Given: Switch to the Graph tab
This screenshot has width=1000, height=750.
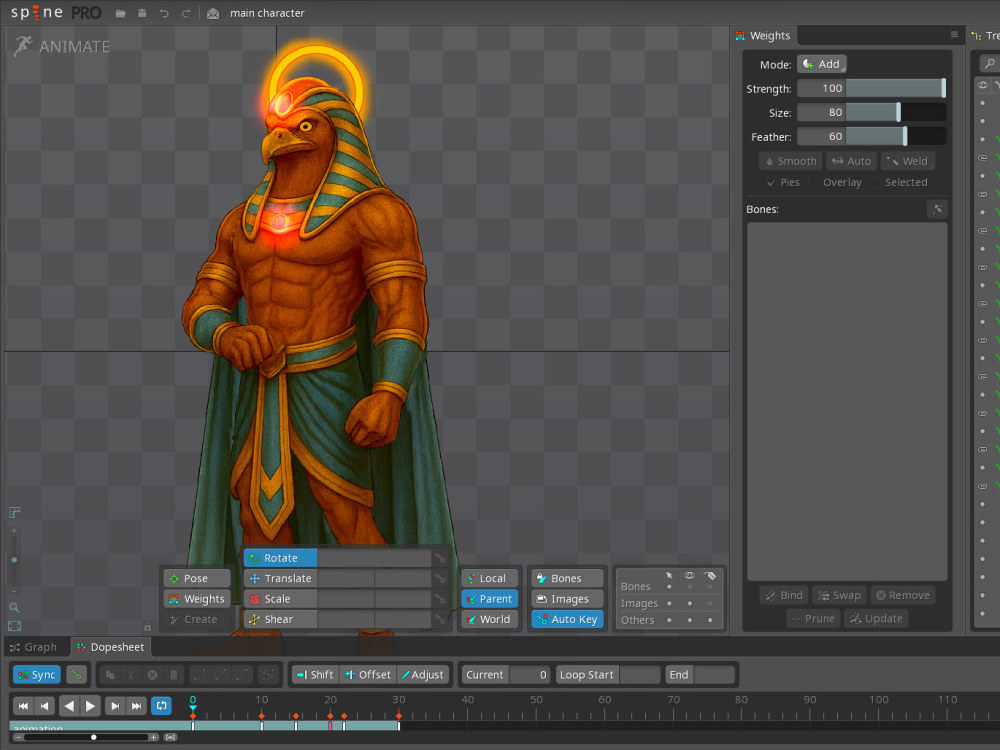Looking at the screenshot, I should [x=34, y=647].
